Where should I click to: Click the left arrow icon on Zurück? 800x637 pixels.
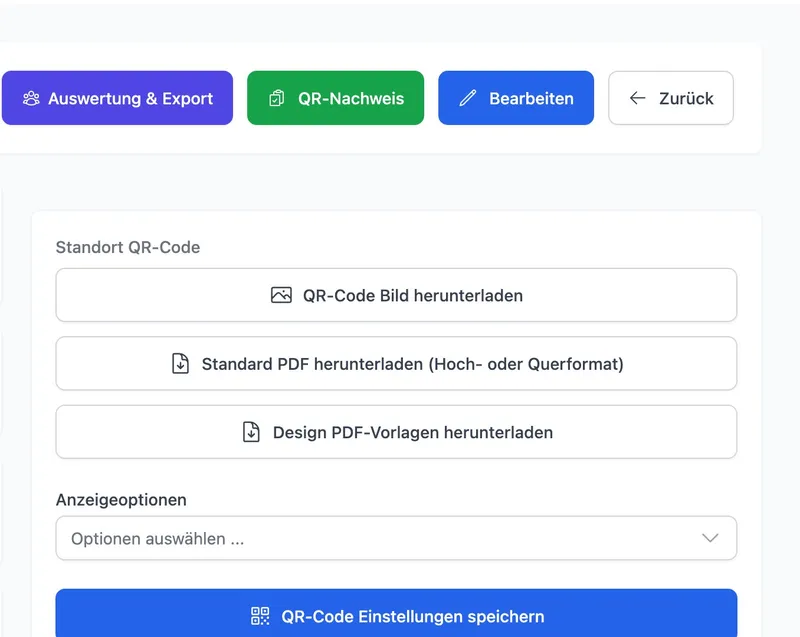(x=637, y=98)
